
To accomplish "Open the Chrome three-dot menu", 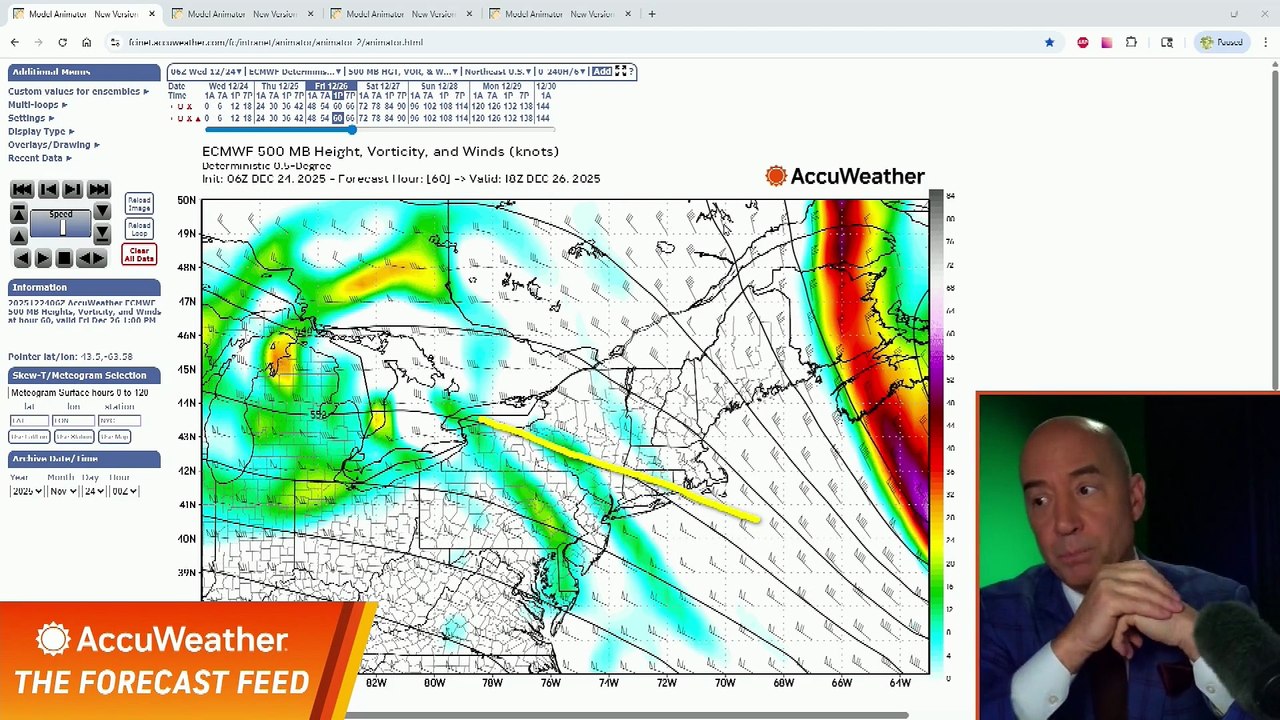I will pos(1265,42).
